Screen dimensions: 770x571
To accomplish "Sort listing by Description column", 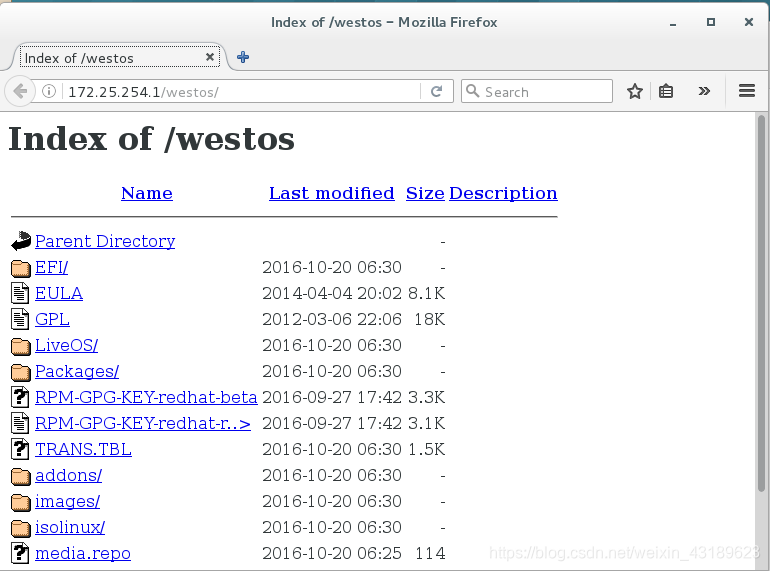I will [x=503, y=193].
